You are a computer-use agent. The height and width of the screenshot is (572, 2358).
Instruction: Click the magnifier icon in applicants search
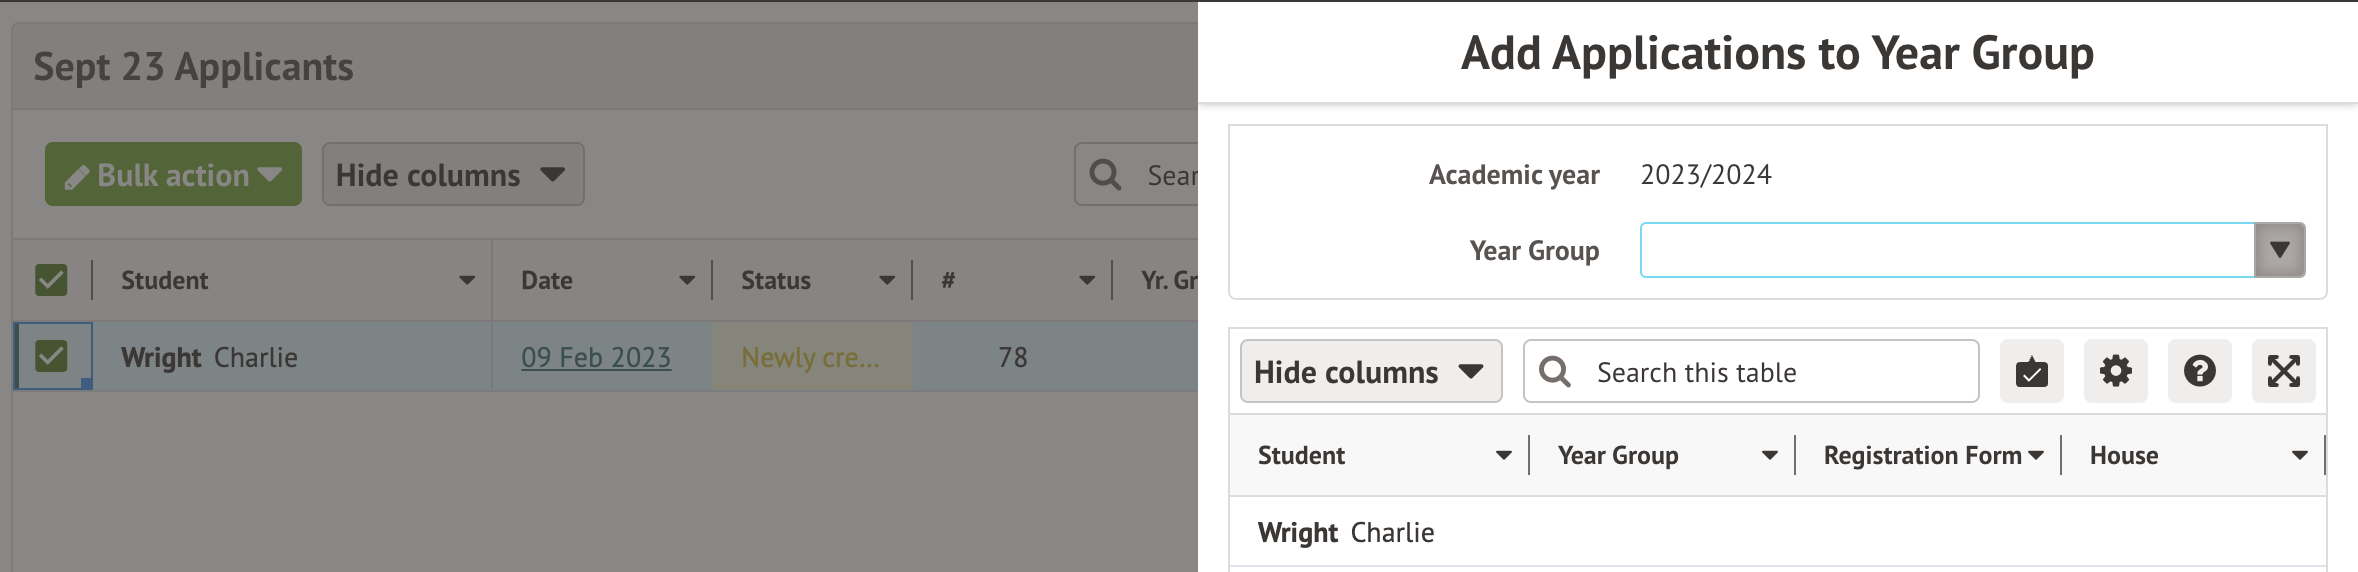(1105, 175)
